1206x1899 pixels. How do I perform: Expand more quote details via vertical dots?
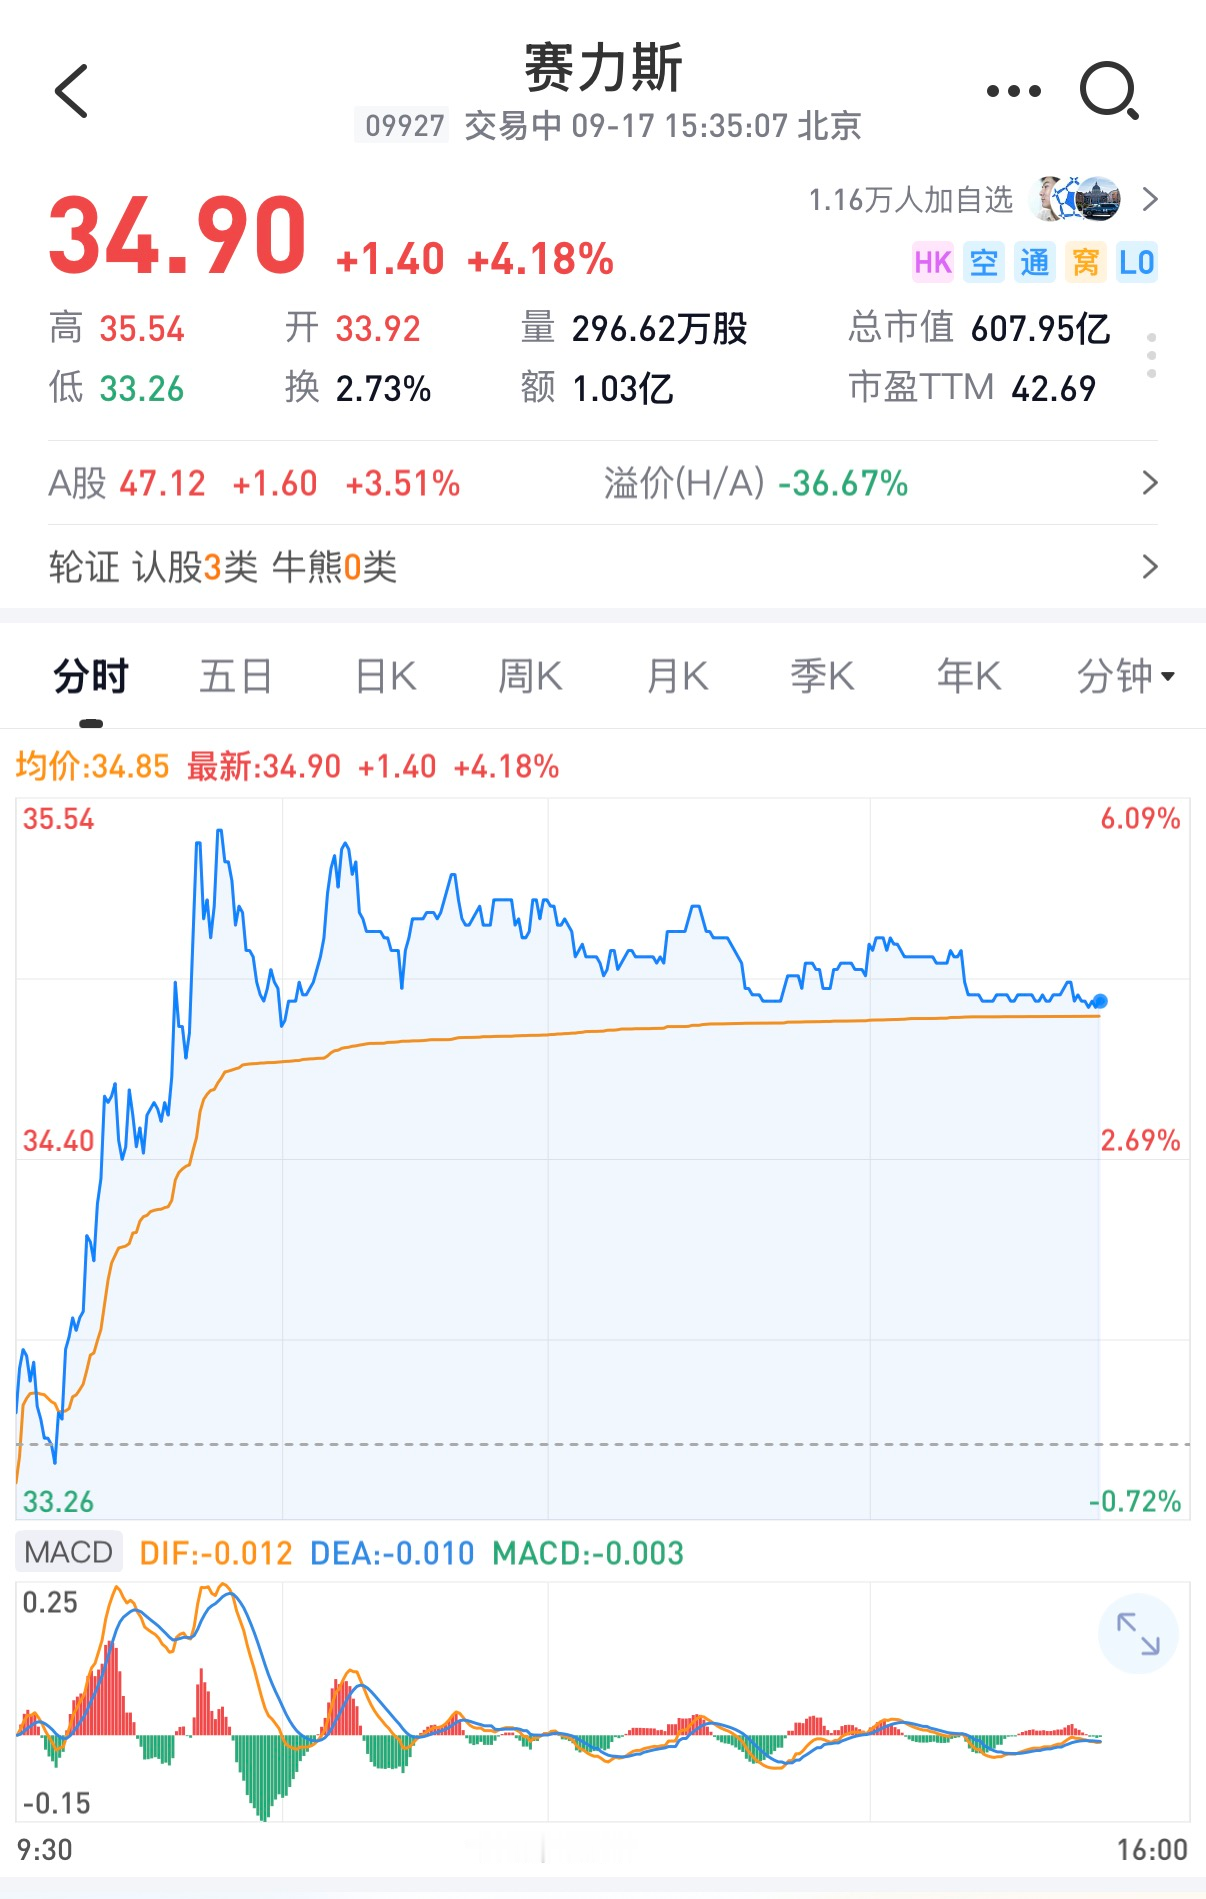pyautogui.click(x=1152, y=356)
